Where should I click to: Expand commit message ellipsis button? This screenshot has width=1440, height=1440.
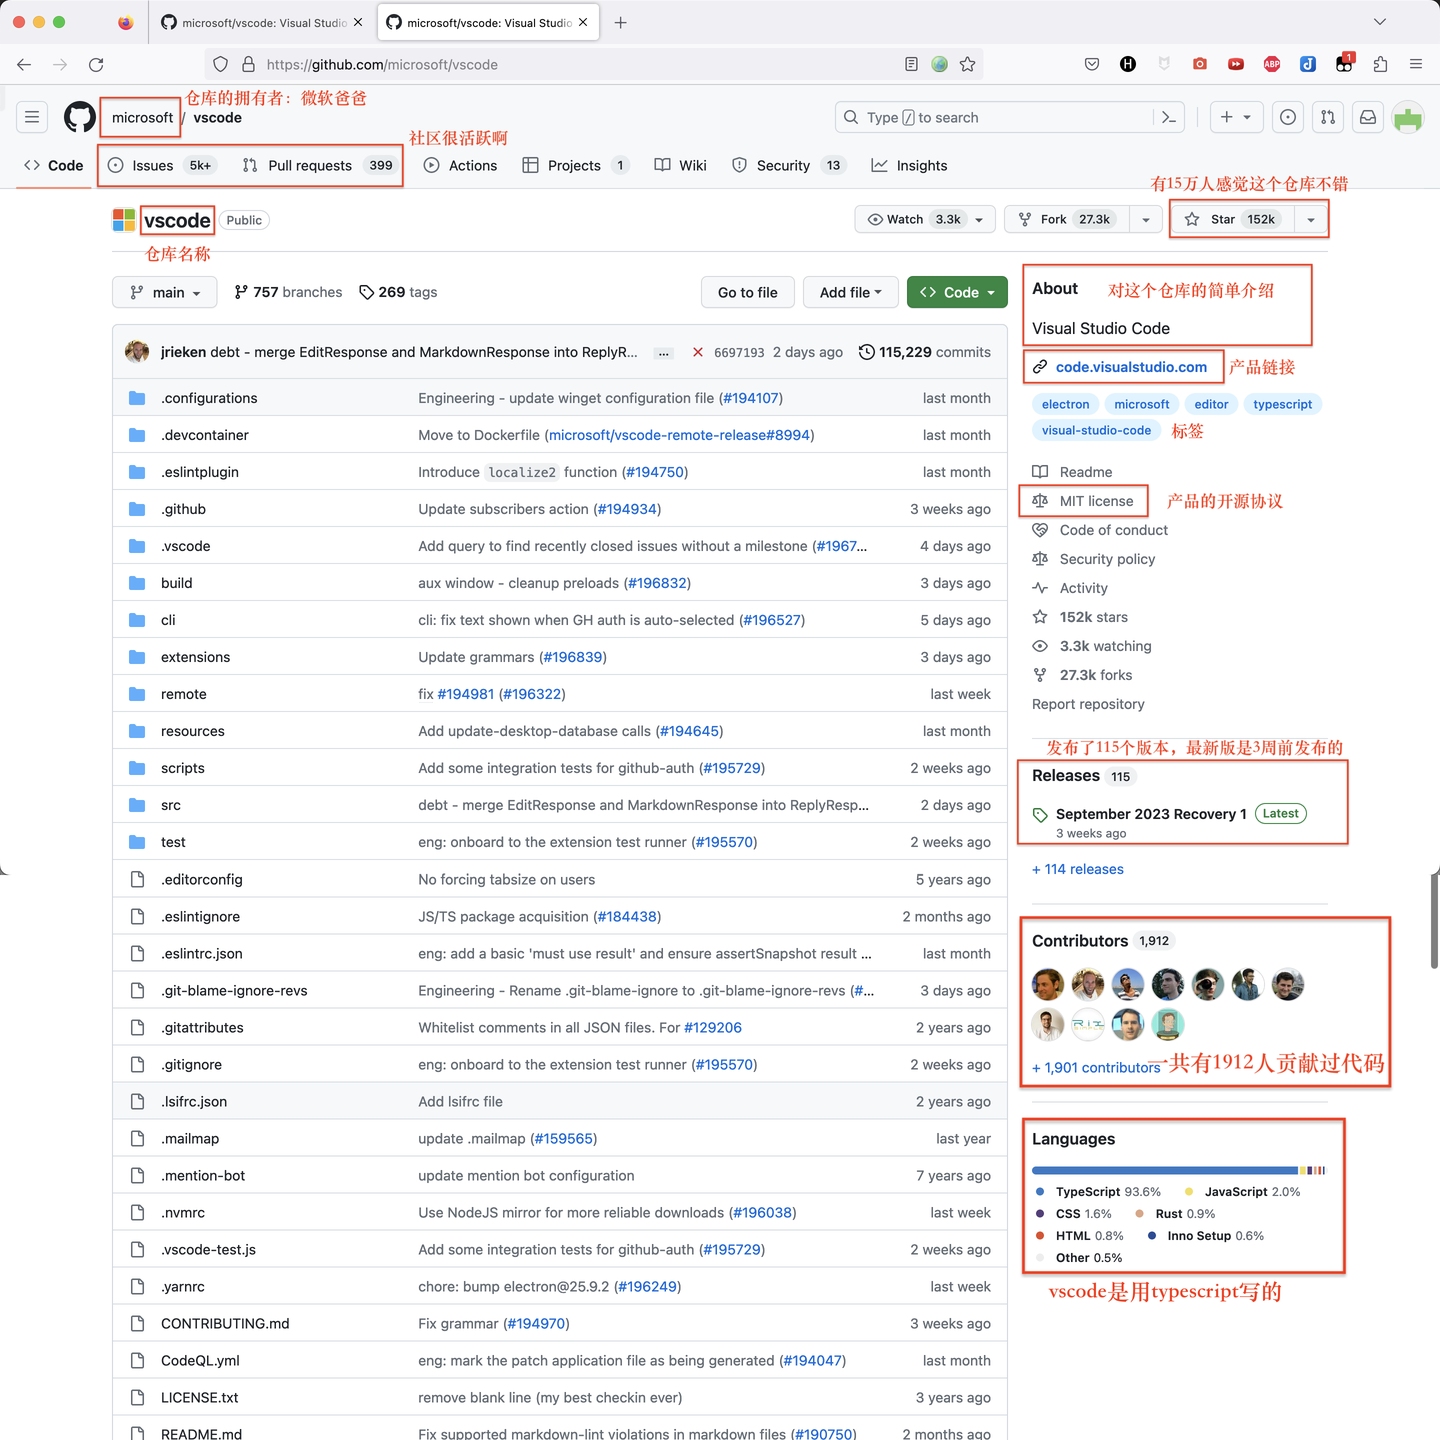pos(663,353)
